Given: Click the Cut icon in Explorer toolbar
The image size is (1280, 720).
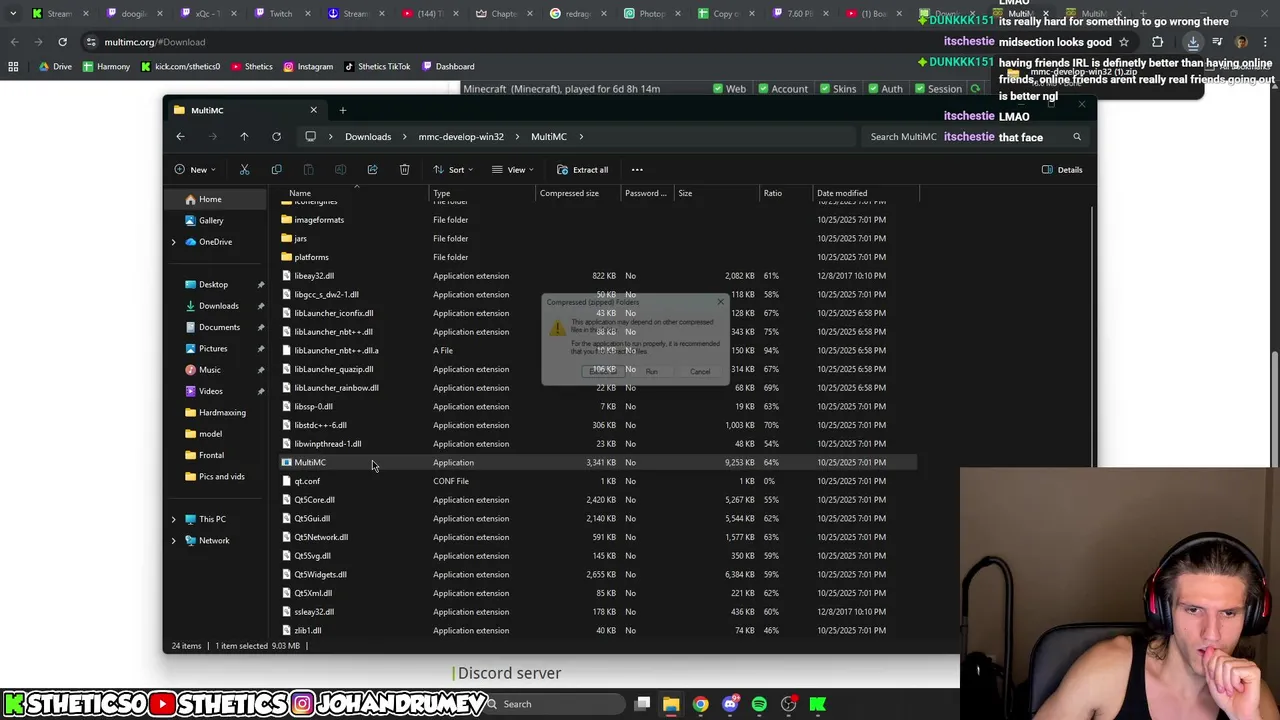Looking at the screenshot, I should click(244, 170).
